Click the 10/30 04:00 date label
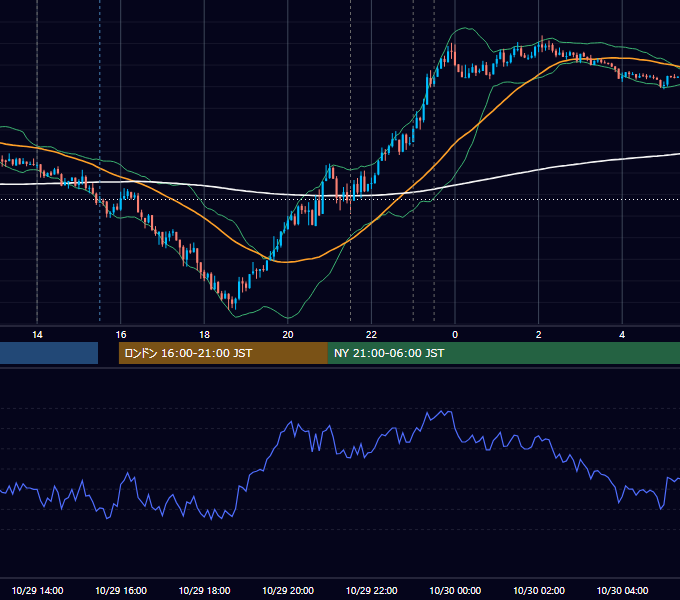 point(622,590)
